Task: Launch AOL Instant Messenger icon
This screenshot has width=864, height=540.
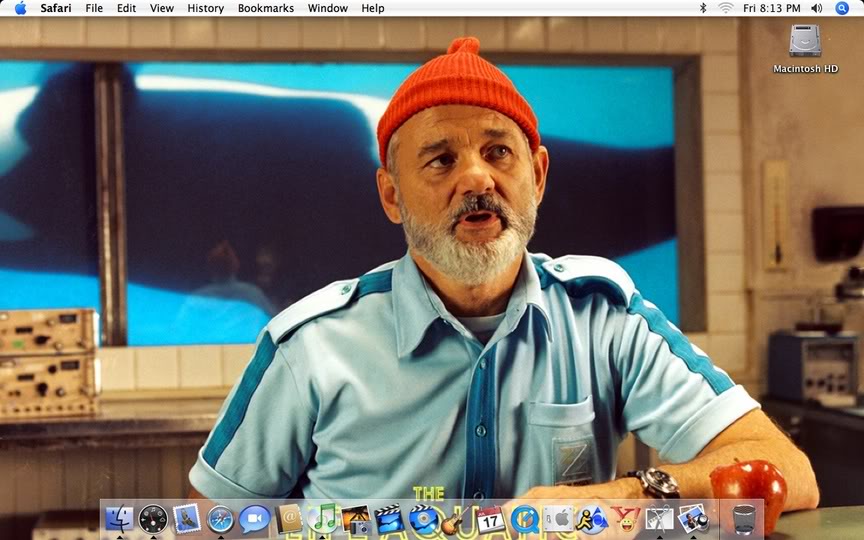Action: coord(592,519)
